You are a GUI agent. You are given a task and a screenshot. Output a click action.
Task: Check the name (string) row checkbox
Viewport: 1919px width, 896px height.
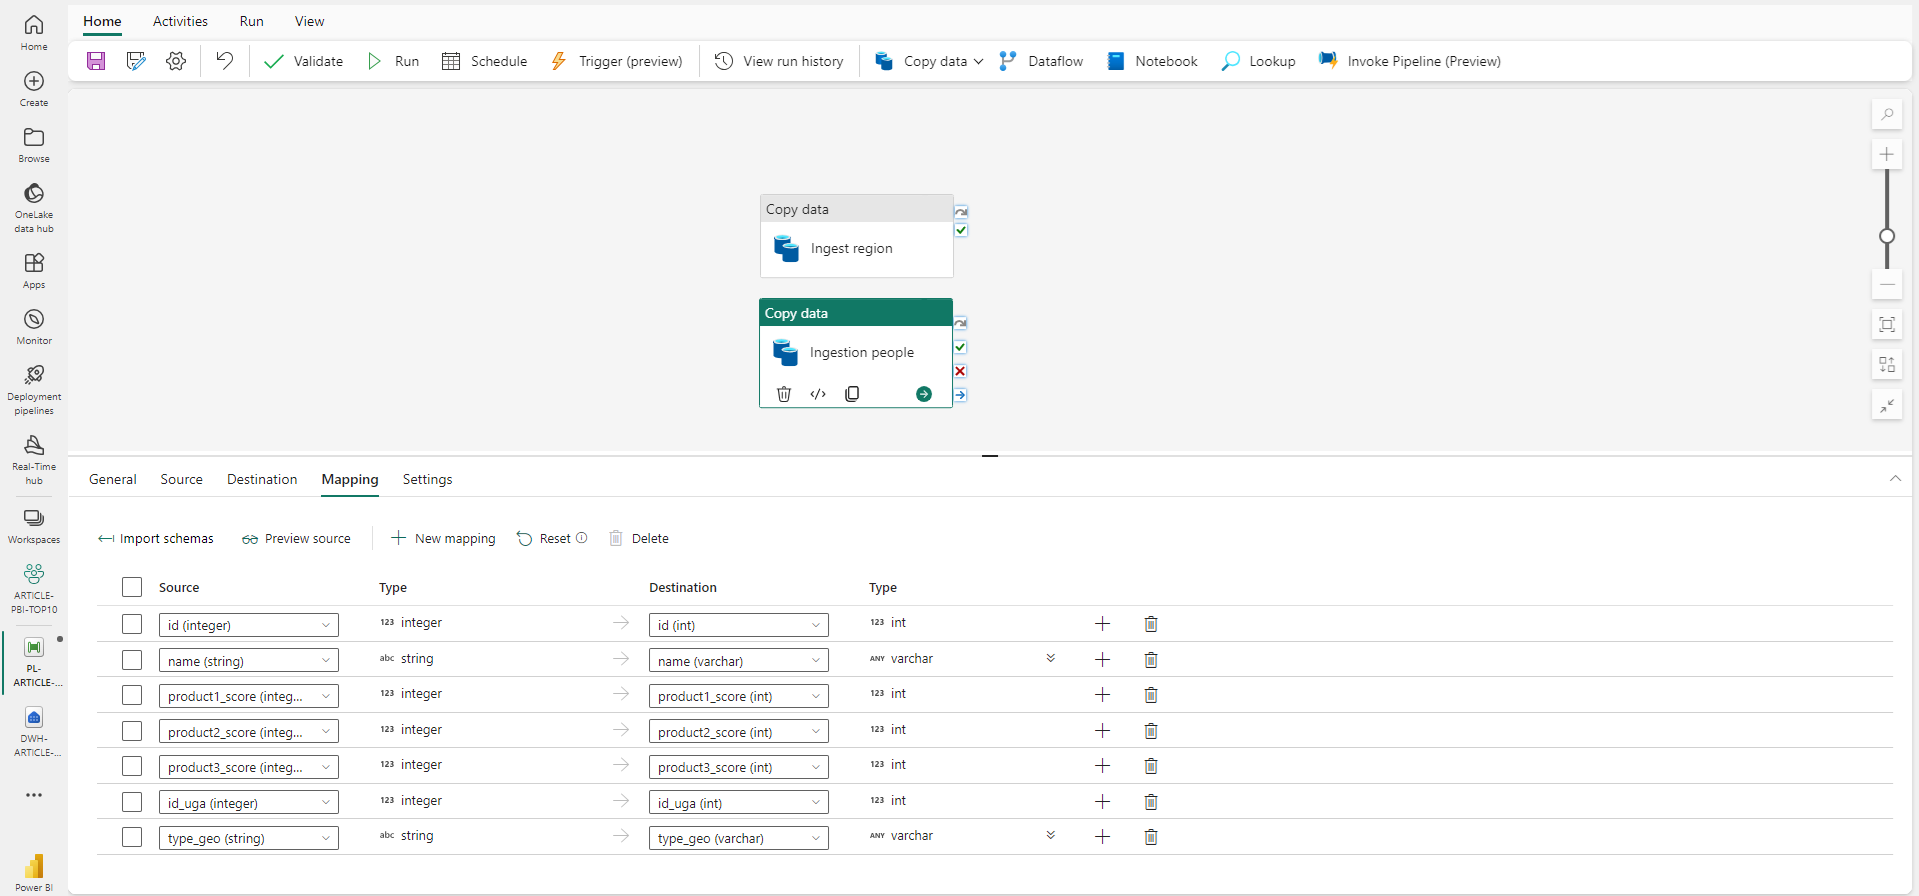132,660
